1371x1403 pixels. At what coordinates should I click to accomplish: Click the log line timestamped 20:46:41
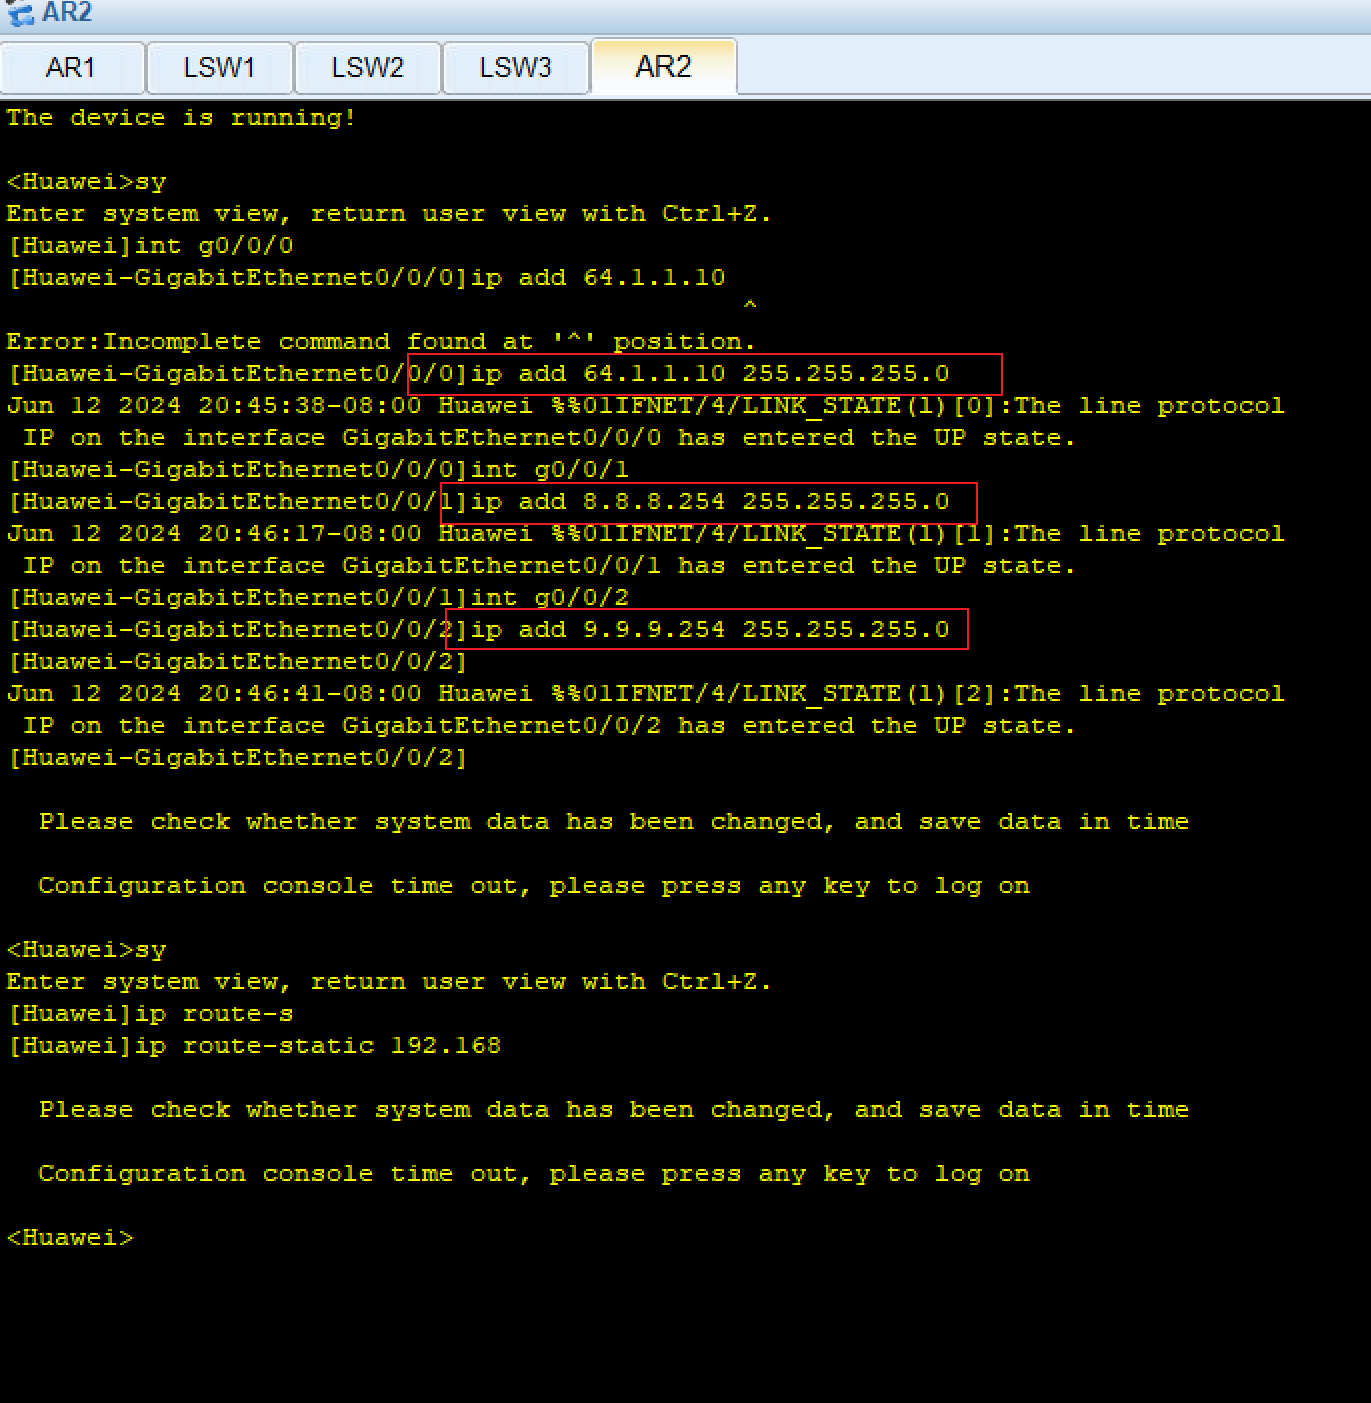[x=645, y=694]
